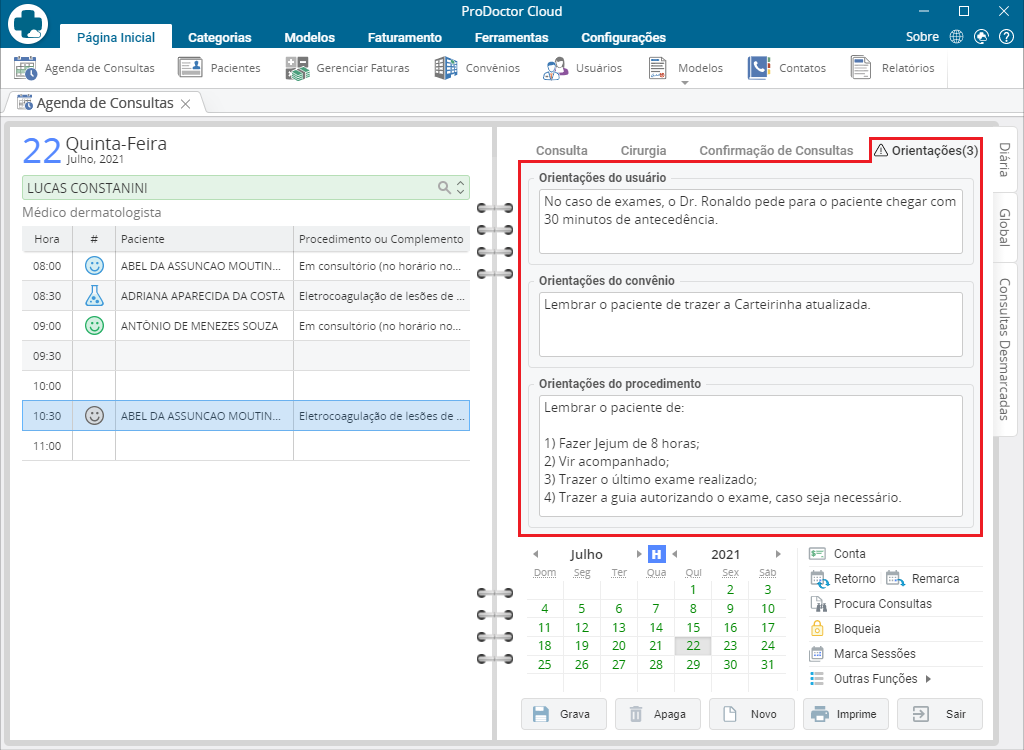This screenshot has width=1024, height=750.
Task: Click flask icon for Adriana Aparecida
Action: pyautogui.click(x=95, y=296)
